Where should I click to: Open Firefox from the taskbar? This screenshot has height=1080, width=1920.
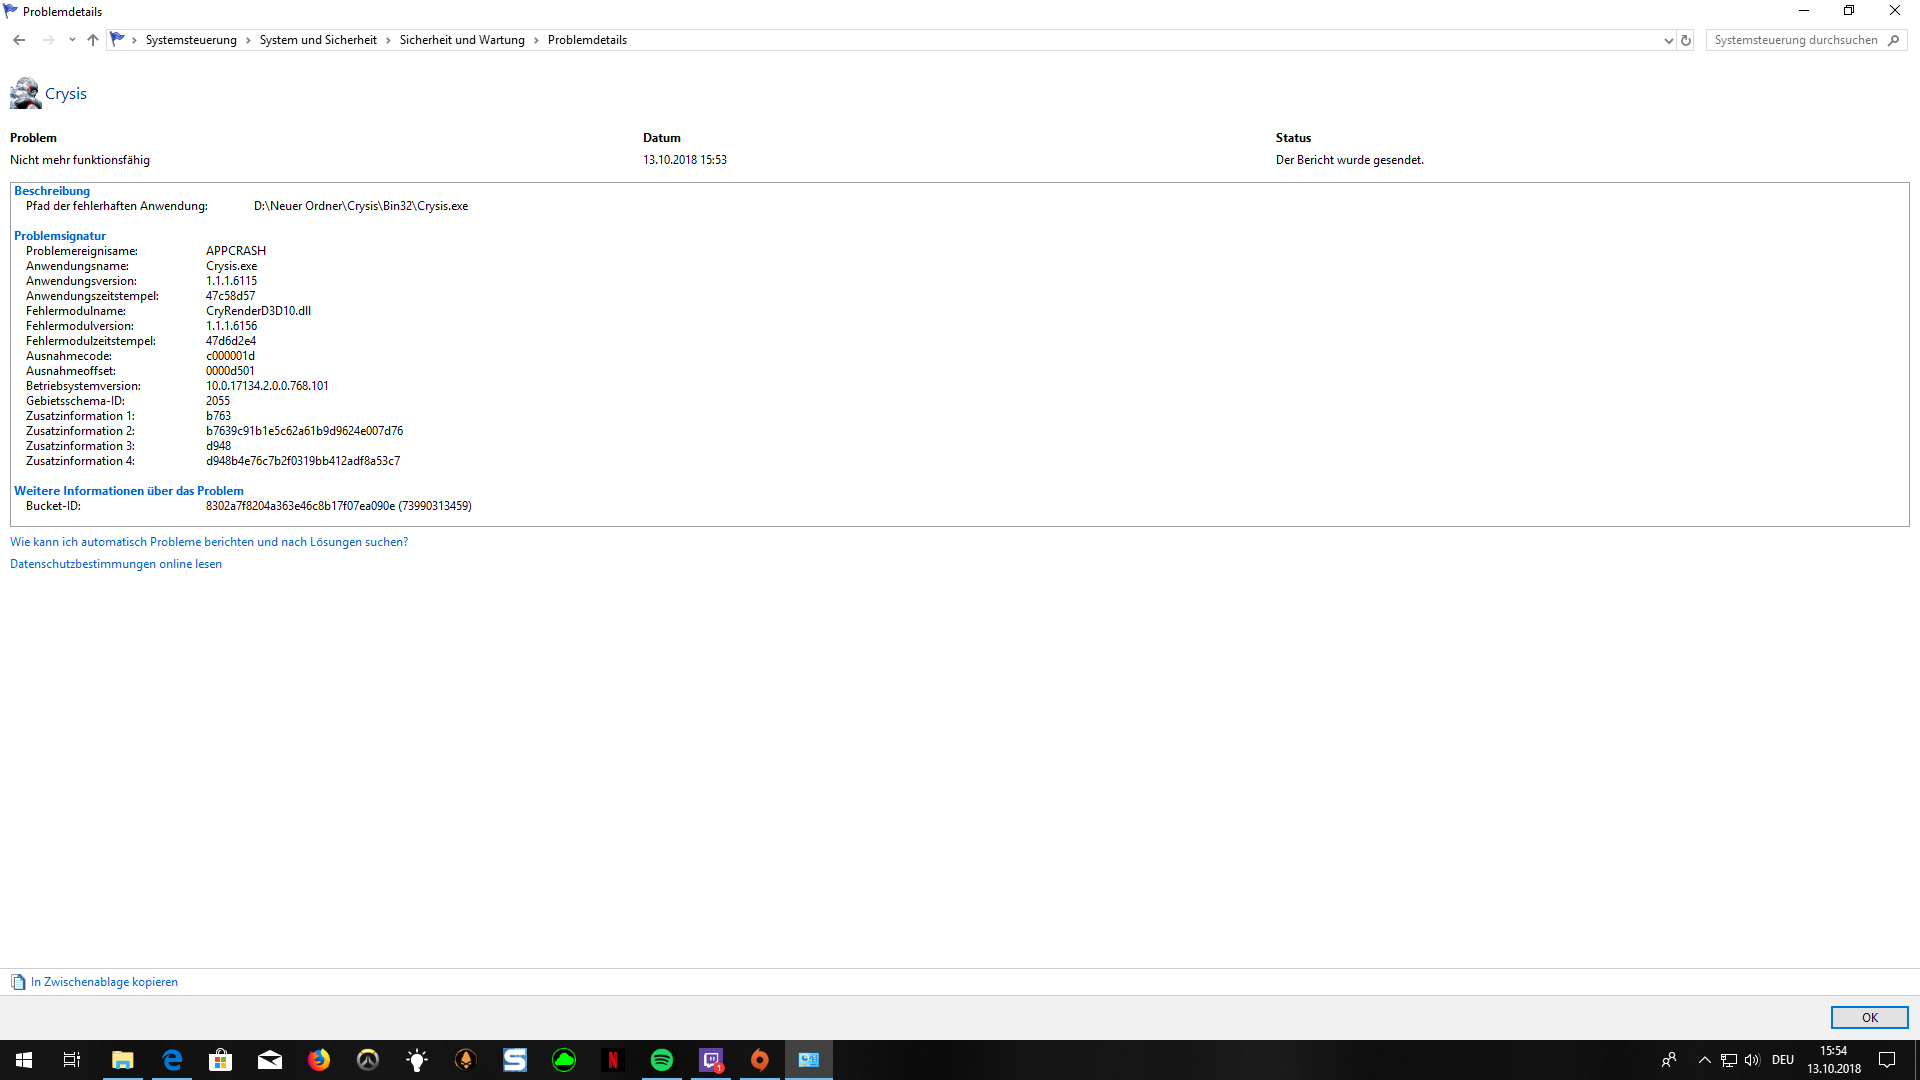tap(319, 1060)
